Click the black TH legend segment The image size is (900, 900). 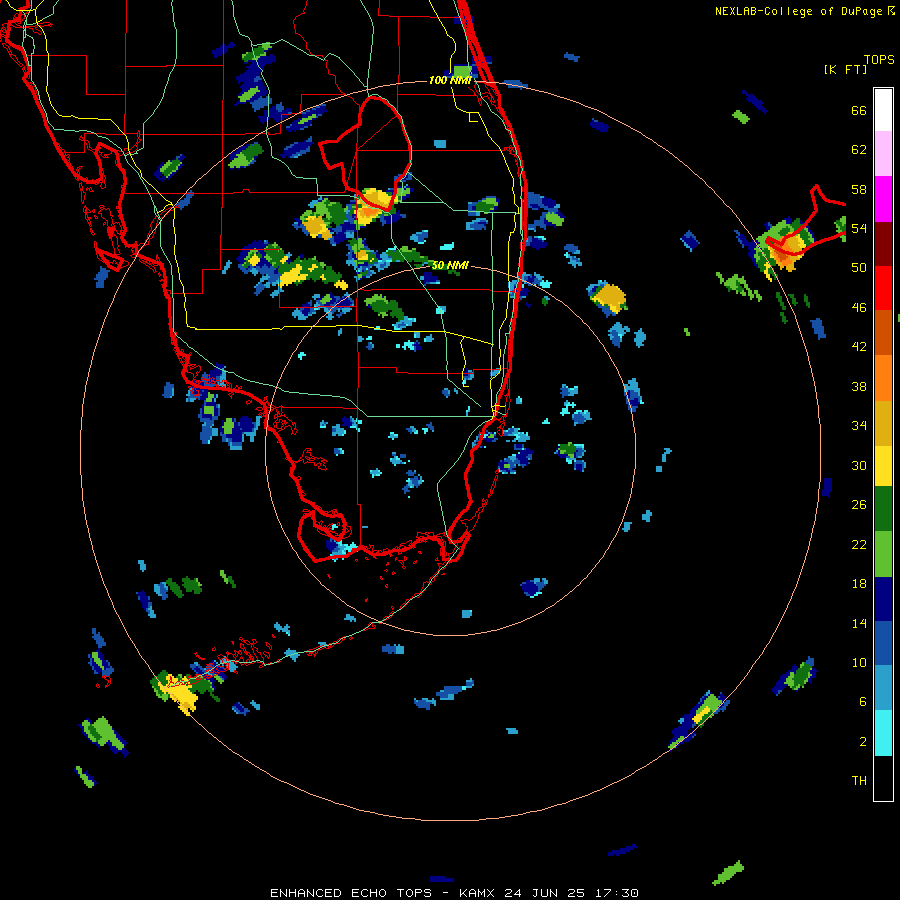click(883, 778)
